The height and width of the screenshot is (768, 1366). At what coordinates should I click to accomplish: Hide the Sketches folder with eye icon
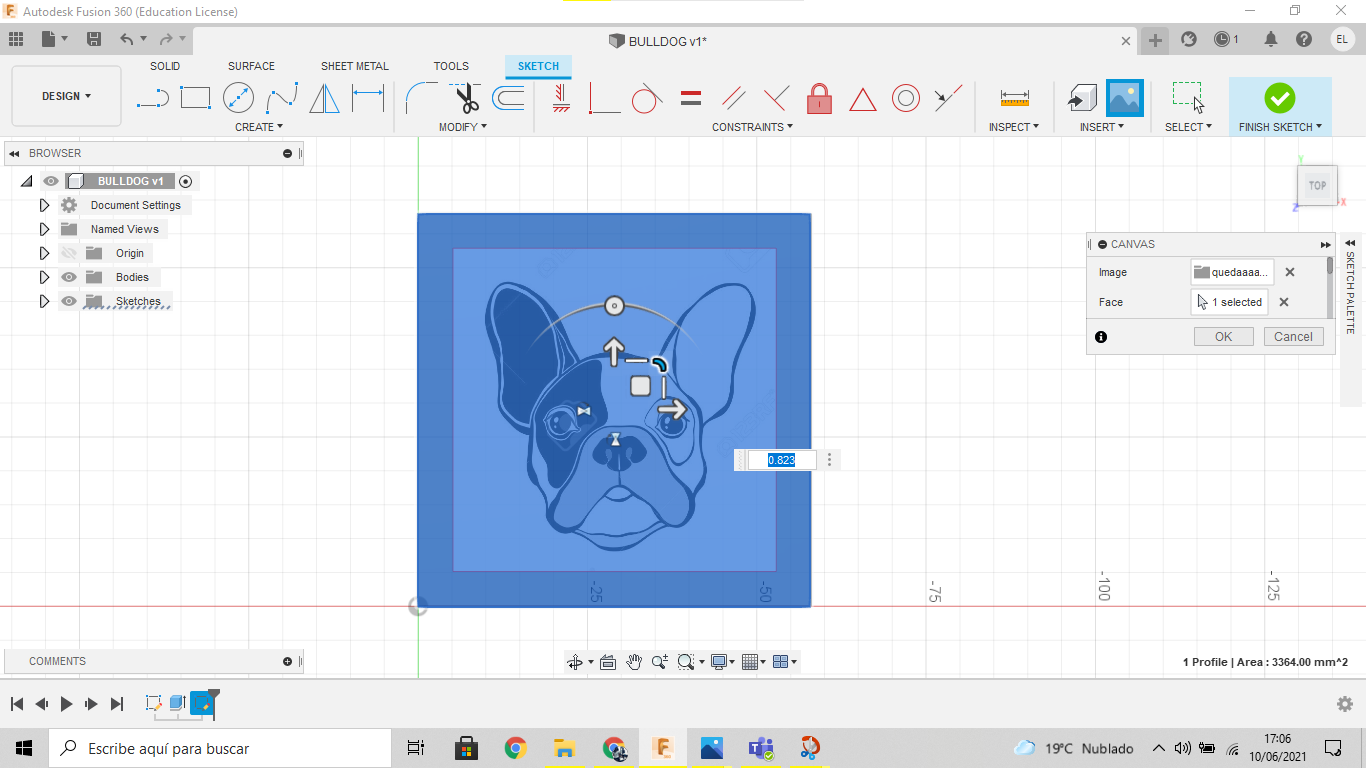click(x=69, y=301)
